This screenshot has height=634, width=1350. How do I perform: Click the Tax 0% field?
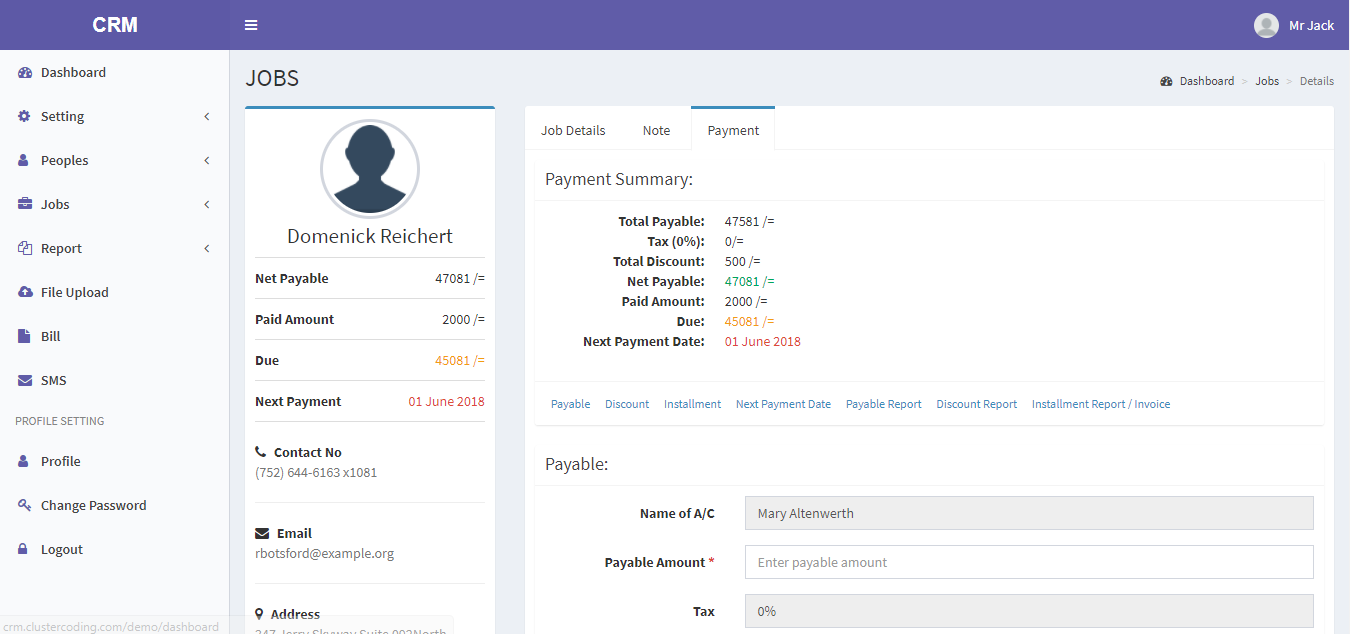click(x=1029, y=611)
